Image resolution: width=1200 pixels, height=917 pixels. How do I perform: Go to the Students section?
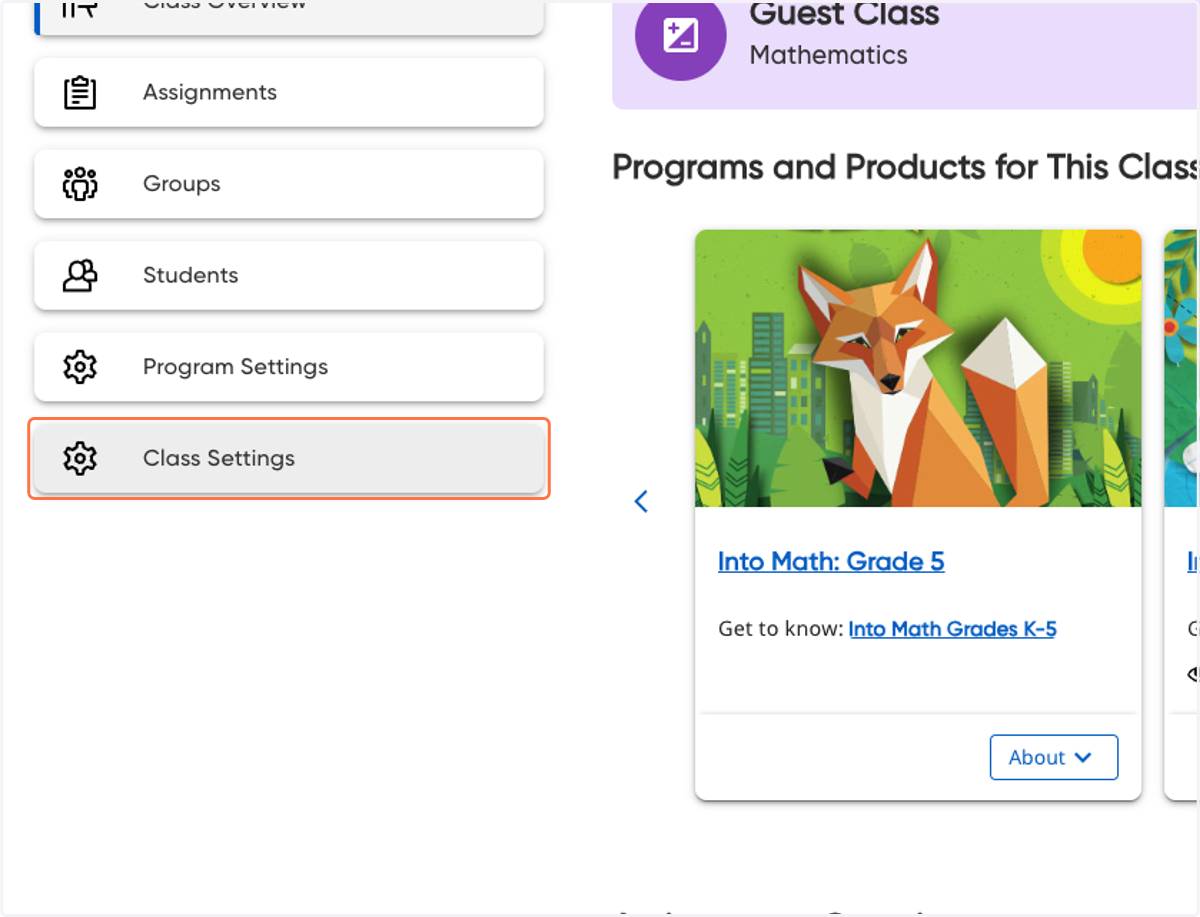tap(289, 275)
